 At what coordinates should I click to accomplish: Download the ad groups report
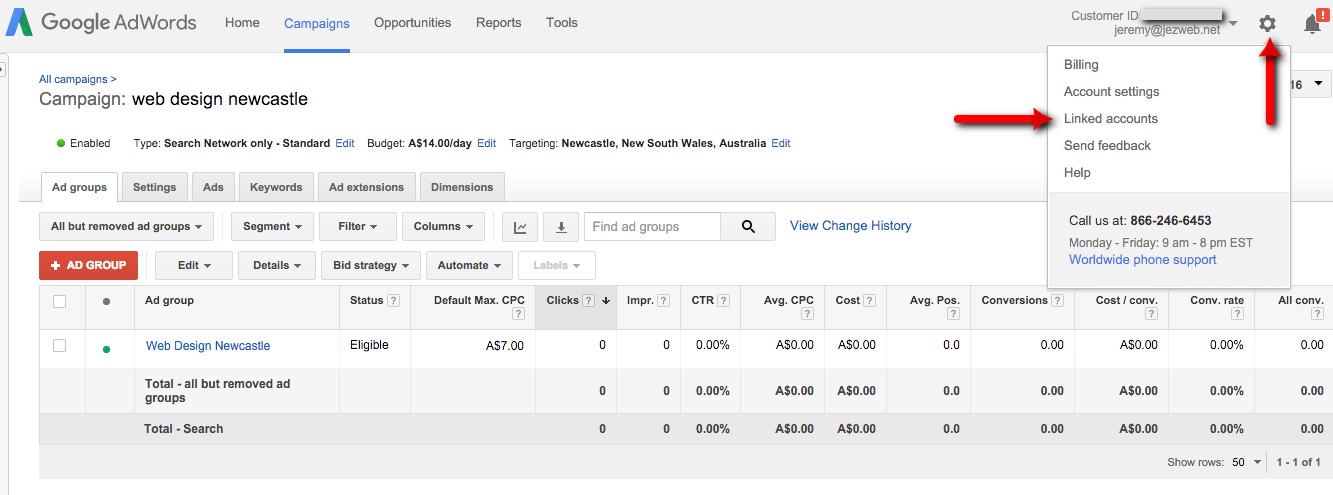click(561, 227)
